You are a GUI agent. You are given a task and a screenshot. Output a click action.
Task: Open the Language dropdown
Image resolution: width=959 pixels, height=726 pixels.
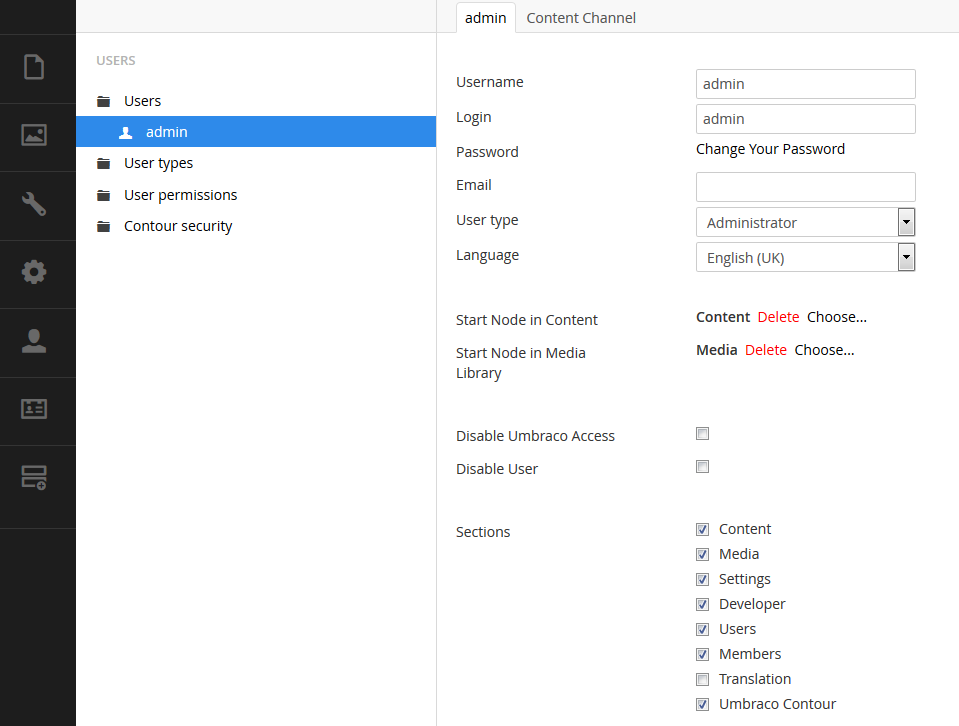coord(805,257)
